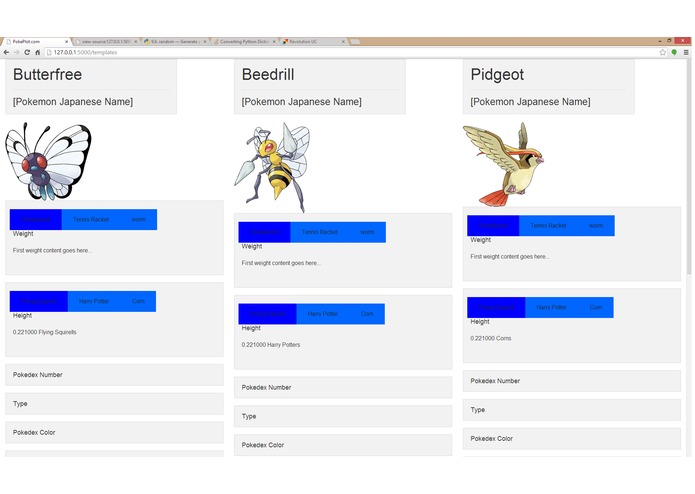The image size is (695, 494).
Task: Click Type row under Pidgeot
Action: (572, 410)
